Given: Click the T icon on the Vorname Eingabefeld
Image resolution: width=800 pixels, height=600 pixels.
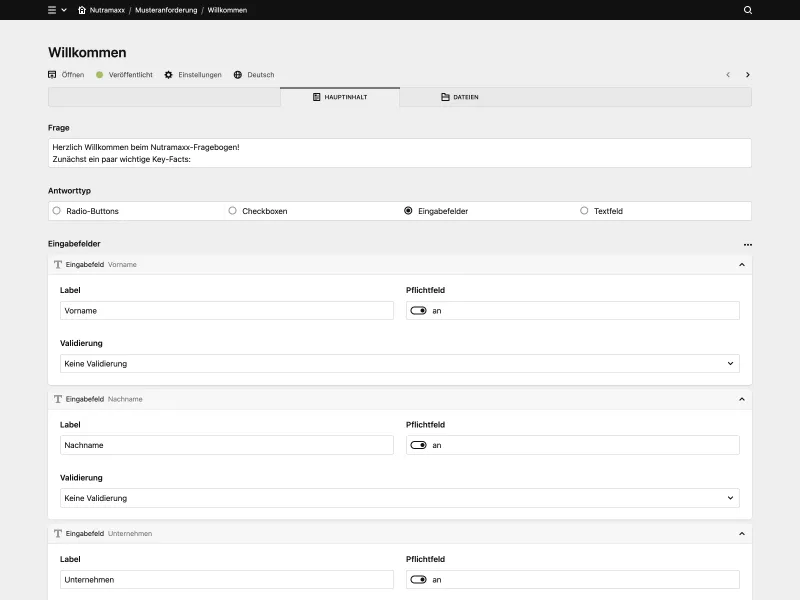Looking at the screenshot, I should pyautogui.click(x=57, y=264).
